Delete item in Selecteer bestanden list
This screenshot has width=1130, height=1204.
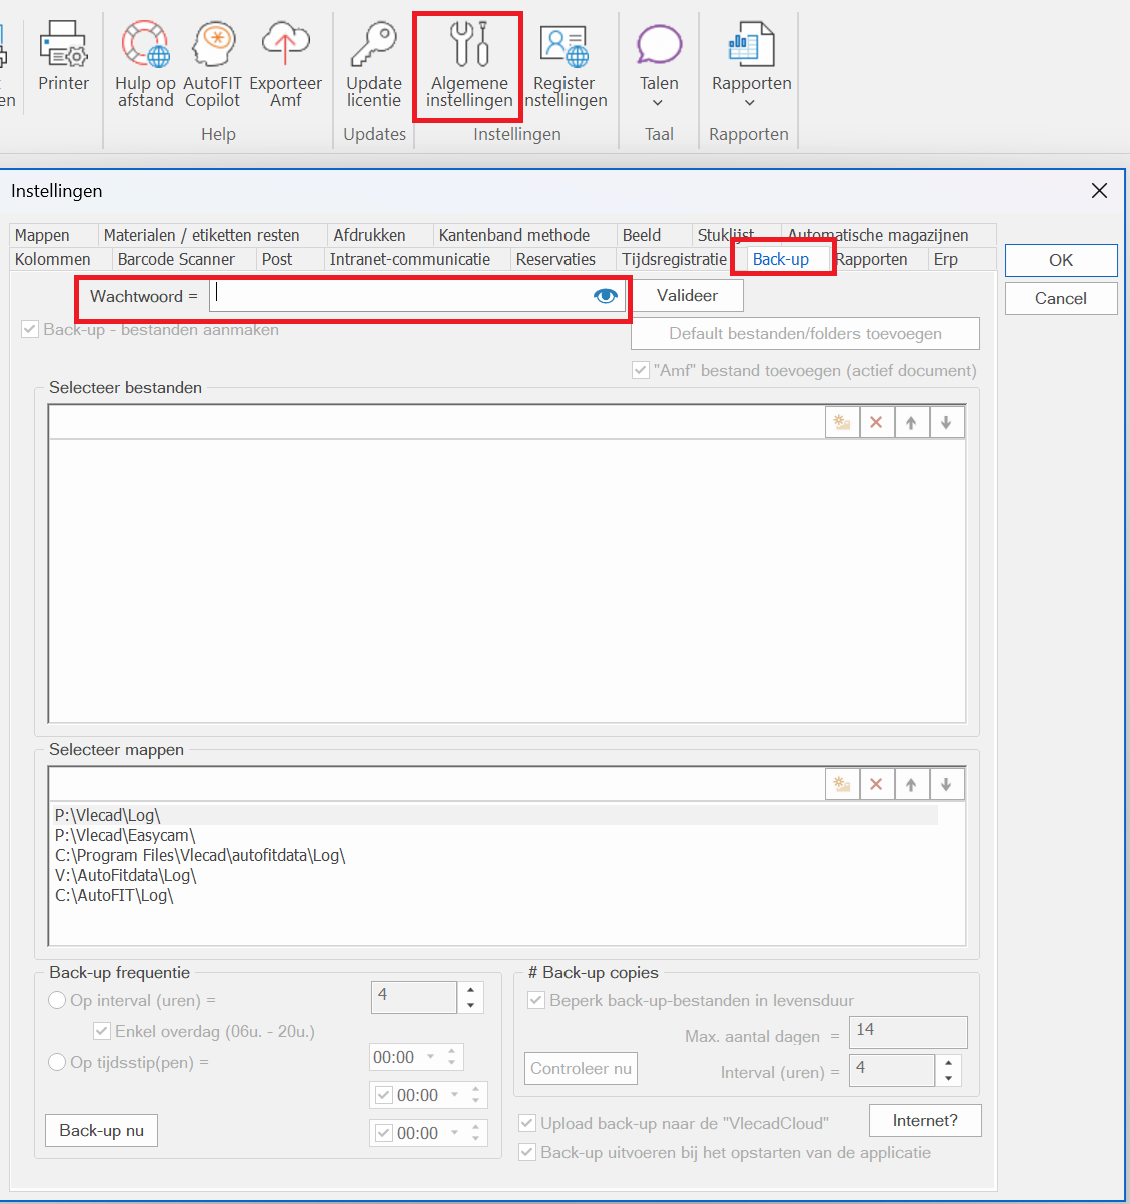tap(876, 422)
